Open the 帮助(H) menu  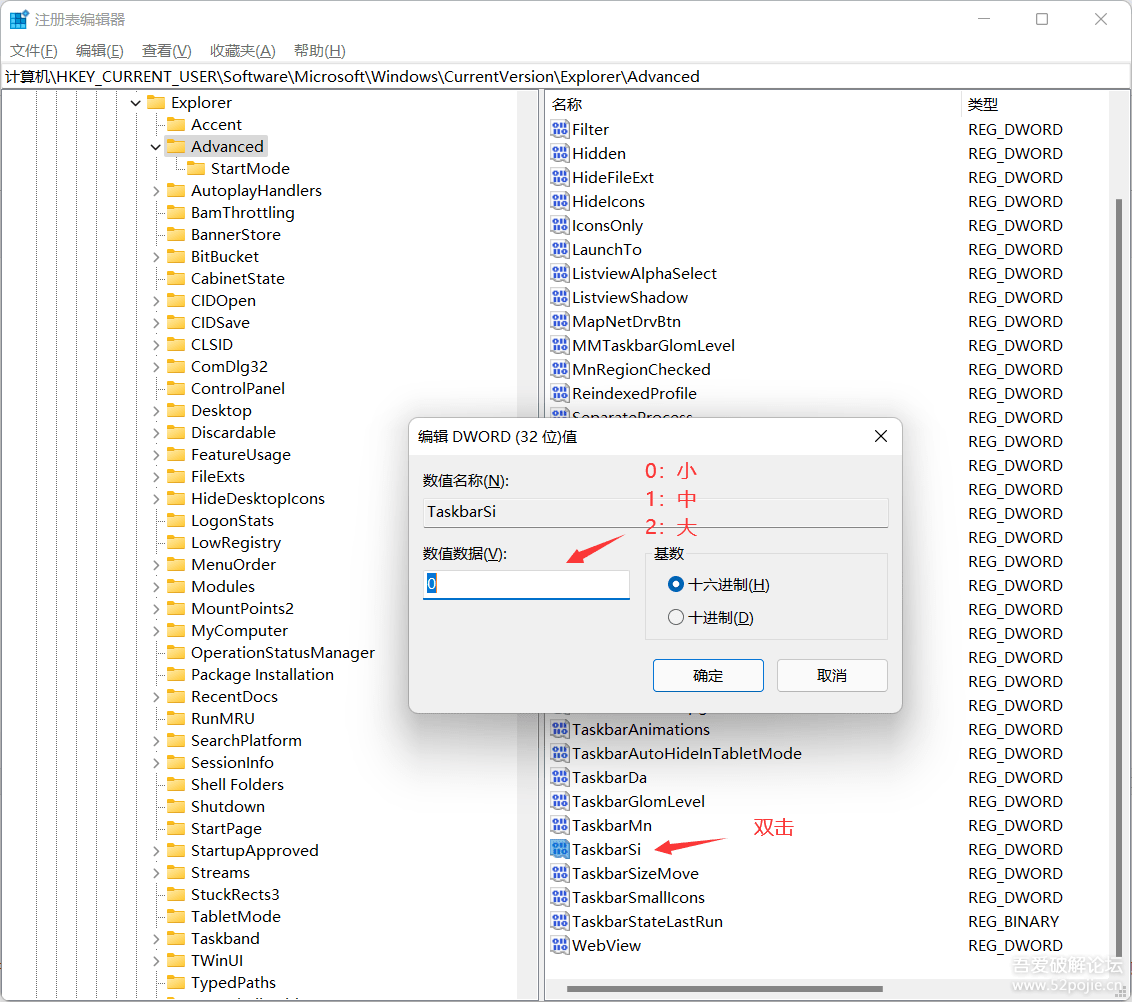(x=320, y=51)
